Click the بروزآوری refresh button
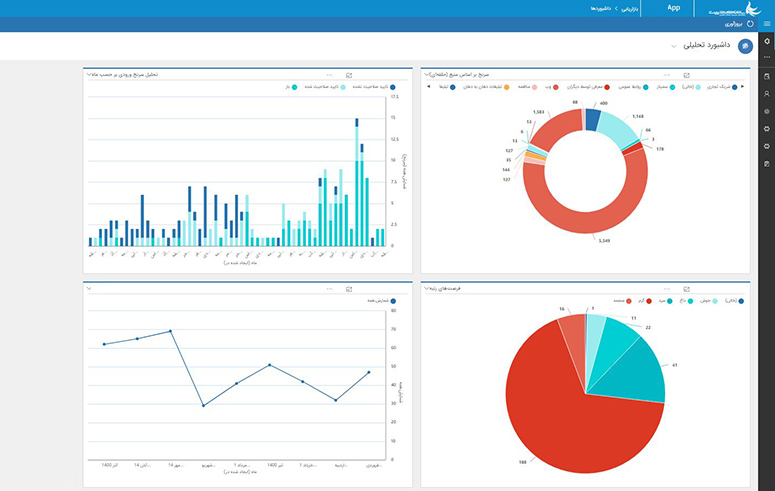Viewport: 775px width, 491px height. tap(736, 24)
